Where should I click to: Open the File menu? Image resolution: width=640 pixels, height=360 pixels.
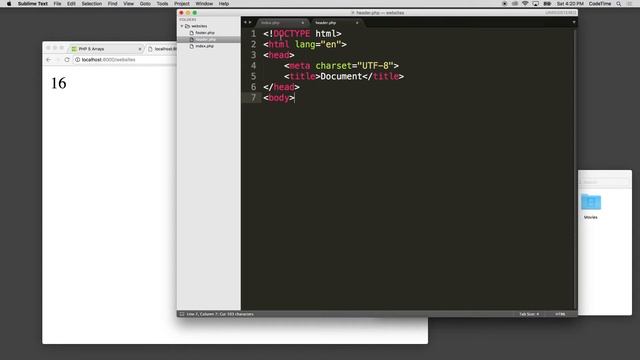coord(57,4)
